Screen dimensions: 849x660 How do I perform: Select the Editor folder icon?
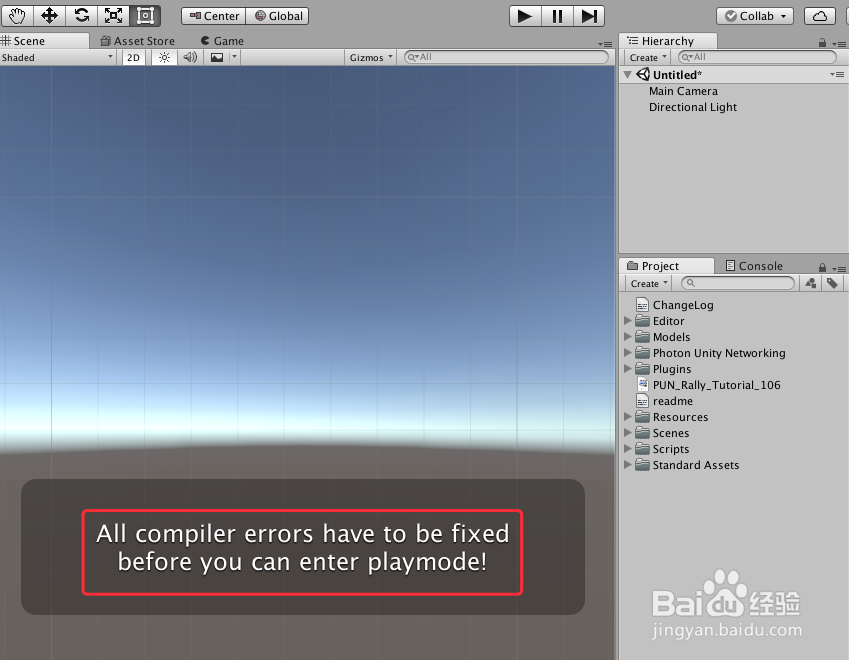tap(642, 321)
